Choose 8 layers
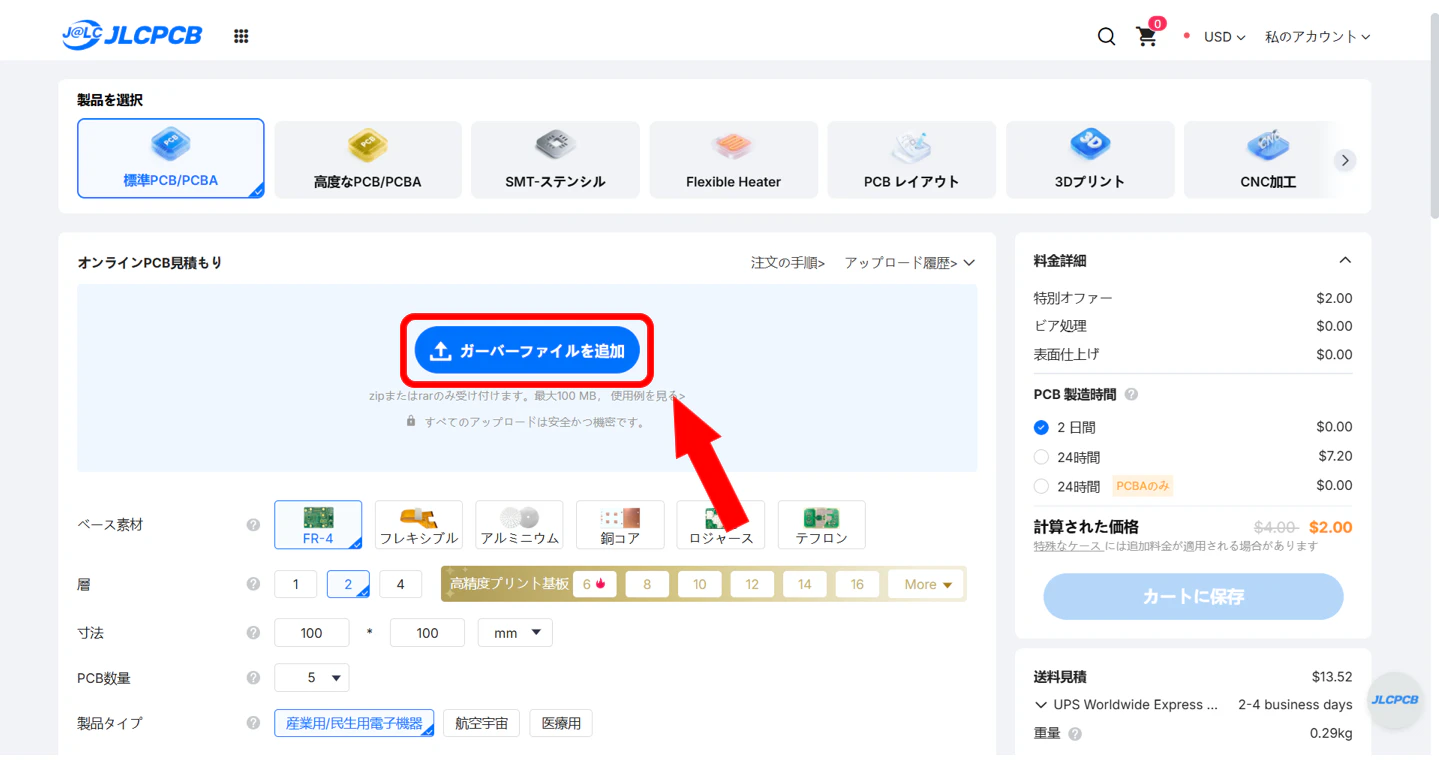1439x763 pixels. tap(647, 584)
